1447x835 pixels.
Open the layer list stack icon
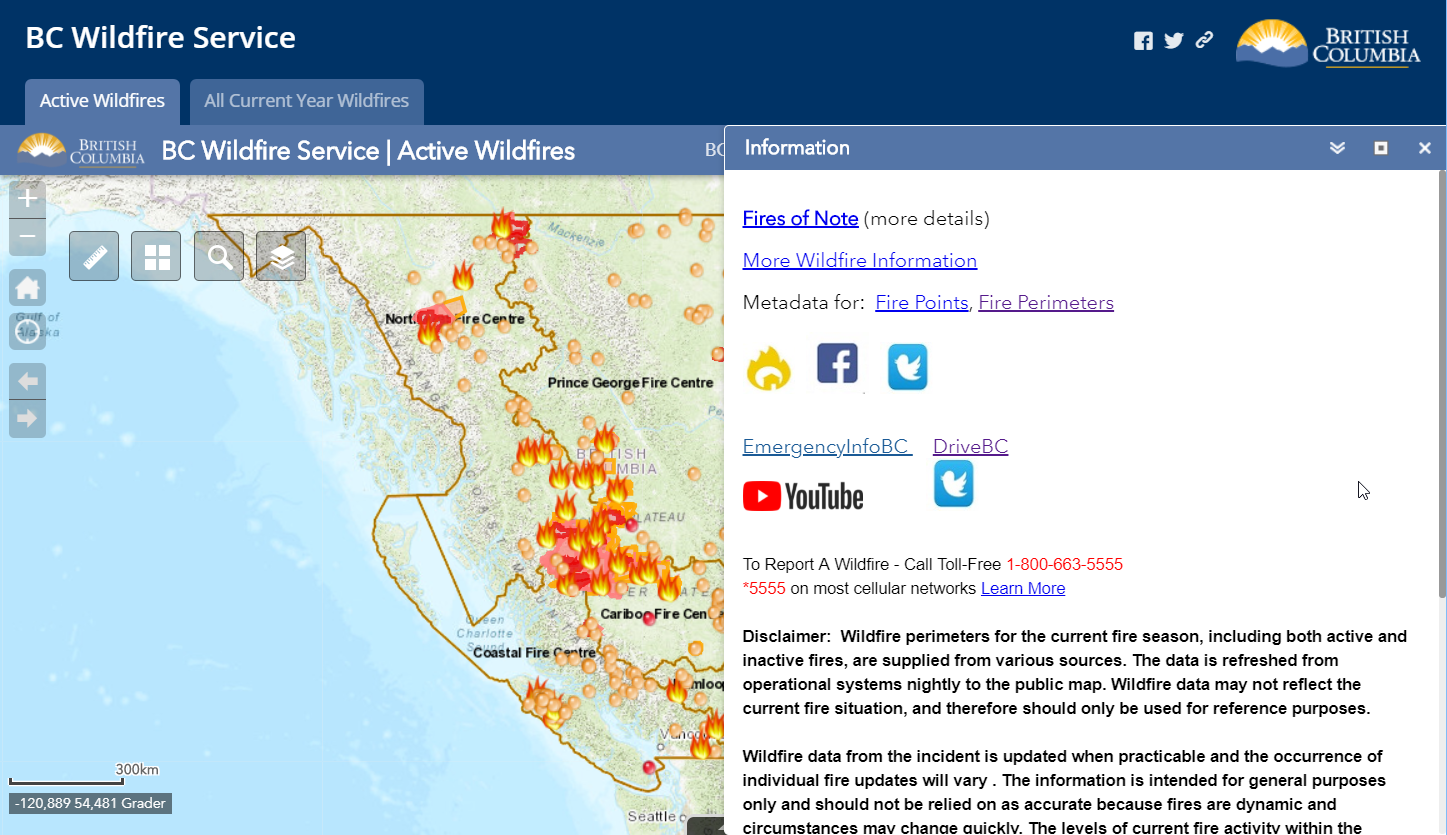pyautogui.click(x=281, y=256)
